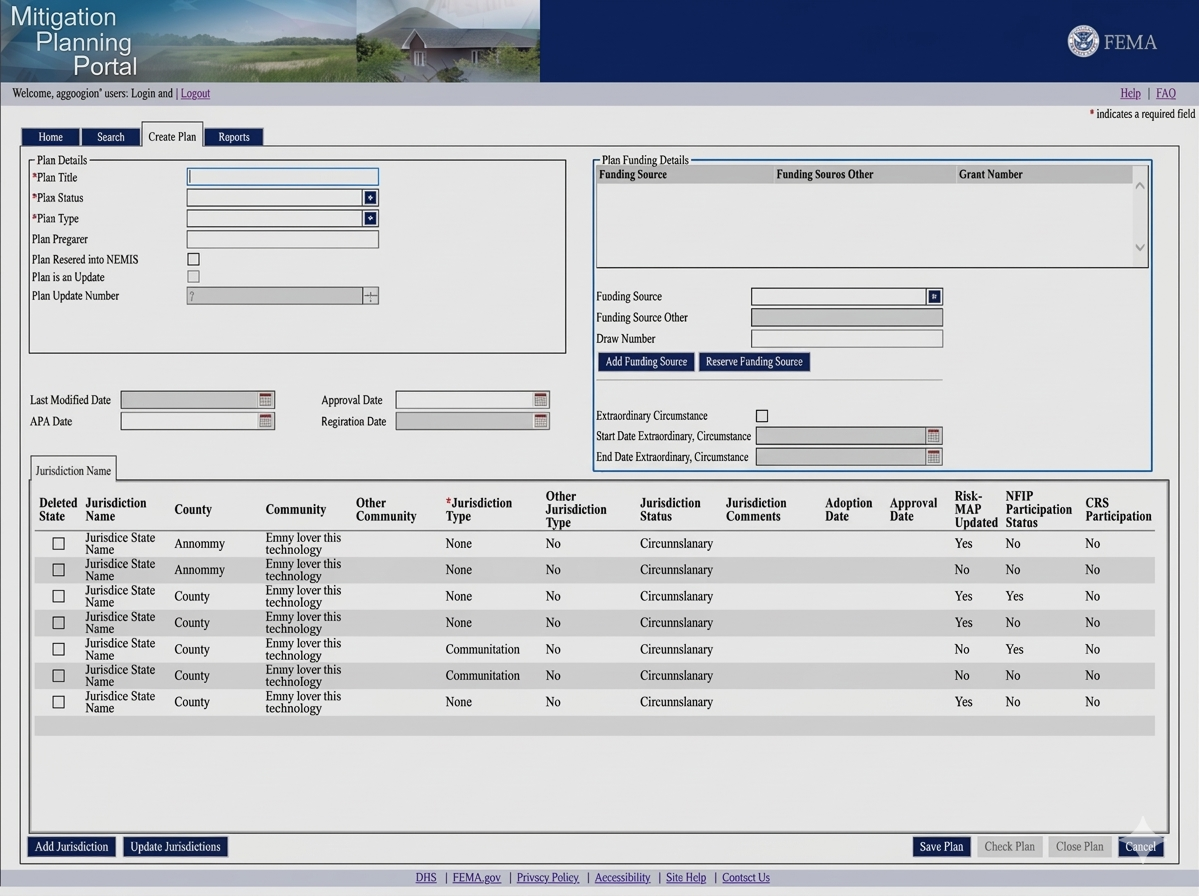Viewport: 1199px width, 896px height.
Task: Expand the Plan Status dropdown
Action: point(370,198)
